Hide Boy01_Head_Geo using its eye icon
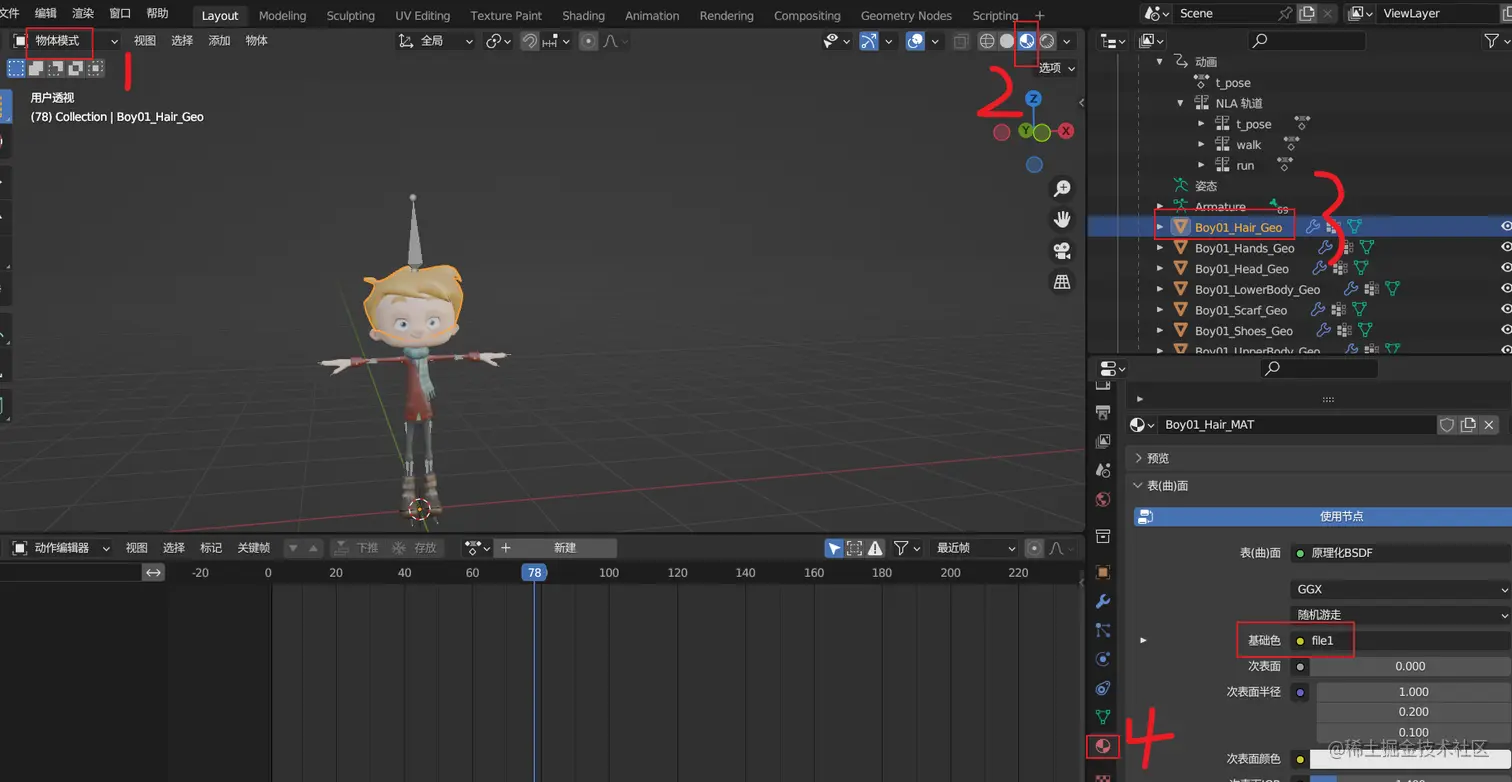Screen dimensions: 1512x782 1506,269
